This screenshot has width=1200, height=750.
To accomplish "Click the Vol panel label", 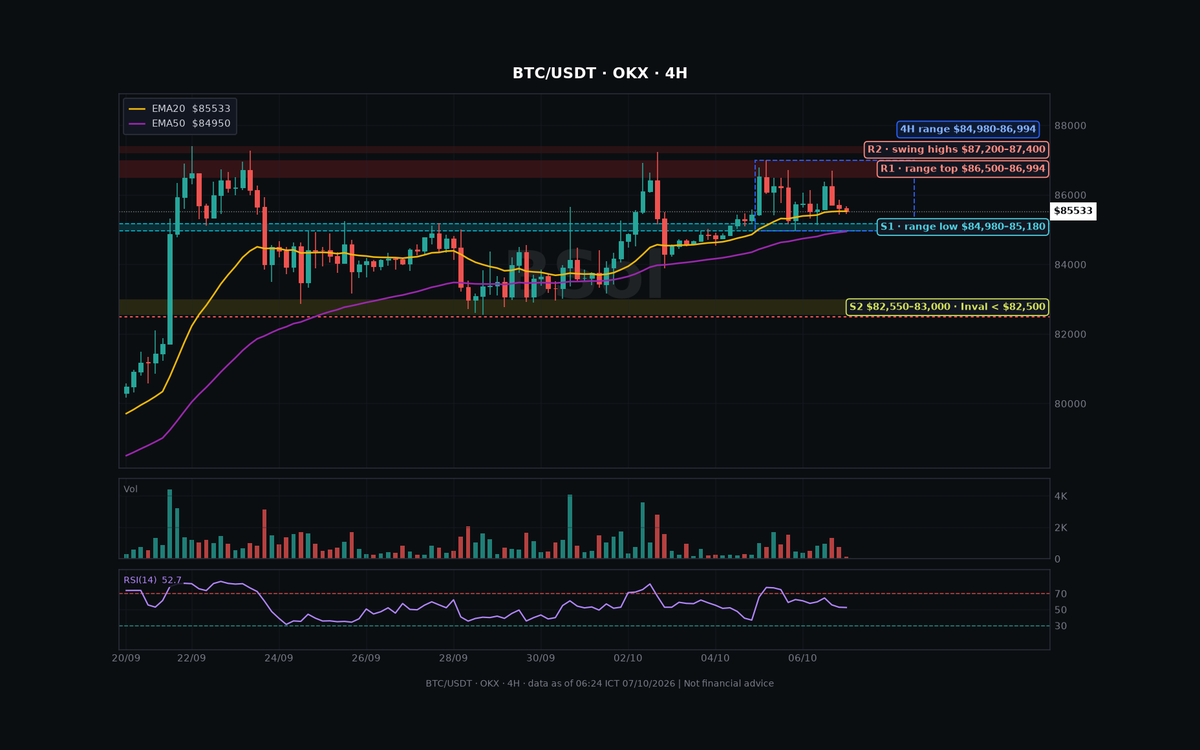I will (130, 489).
